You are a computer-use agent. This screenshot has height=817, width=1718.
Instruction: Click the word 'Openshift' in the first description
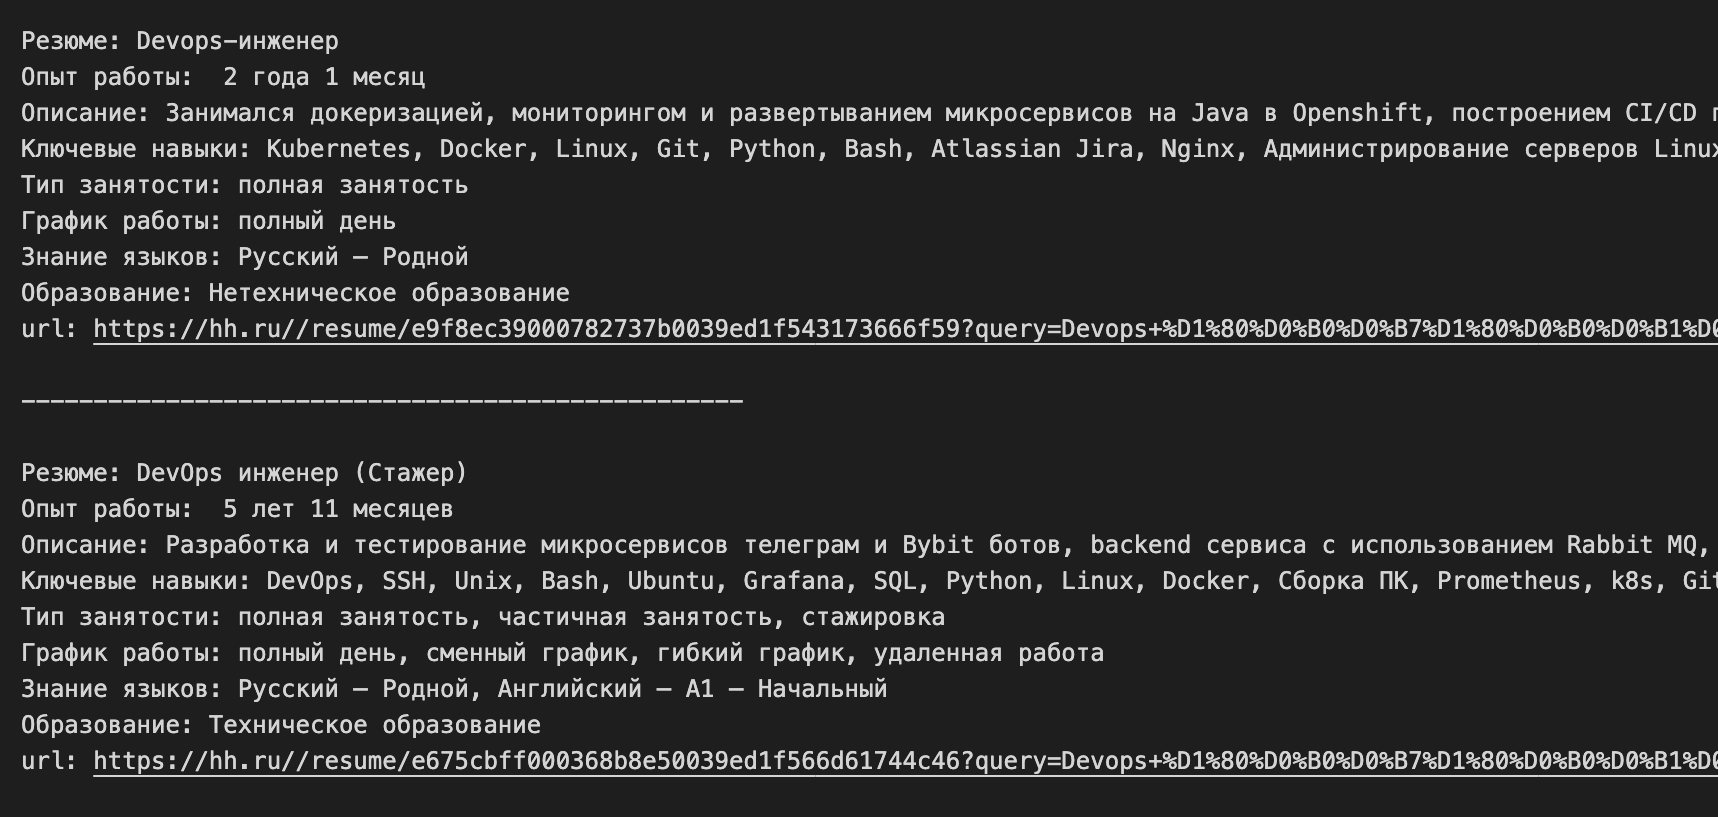pyautogui.click(x=1357, y=113)
